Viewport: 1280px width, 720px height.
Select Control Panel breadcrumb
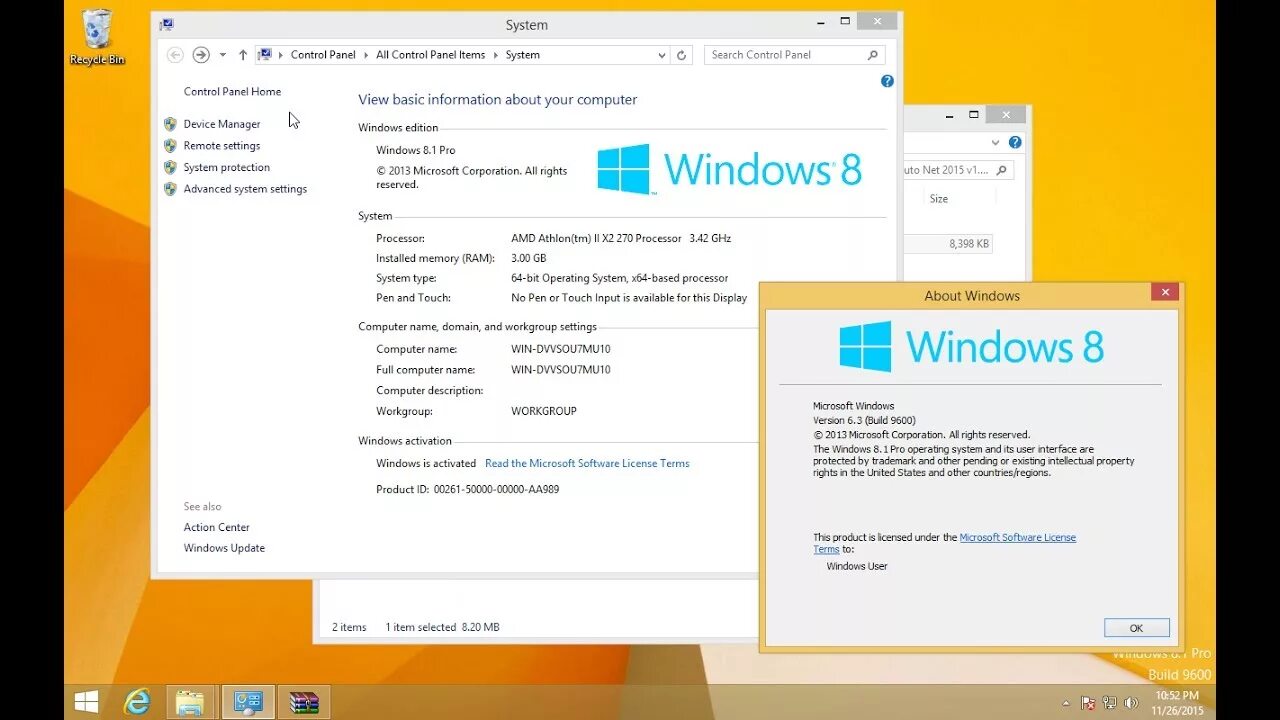pyautogui.click(x=323, y=55)
